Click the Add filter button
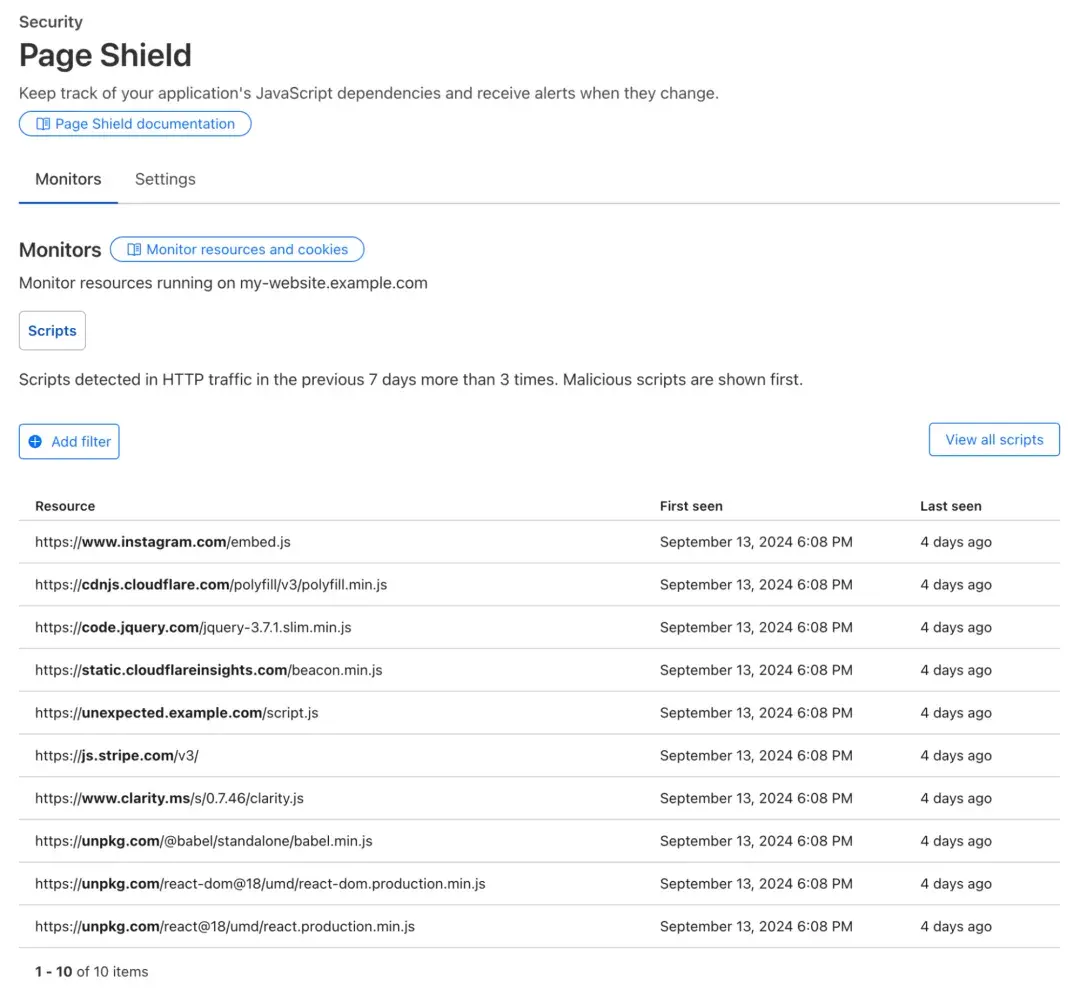This screenshot has height=996, width=1080. pyautogui.click(x=69, y=441)
